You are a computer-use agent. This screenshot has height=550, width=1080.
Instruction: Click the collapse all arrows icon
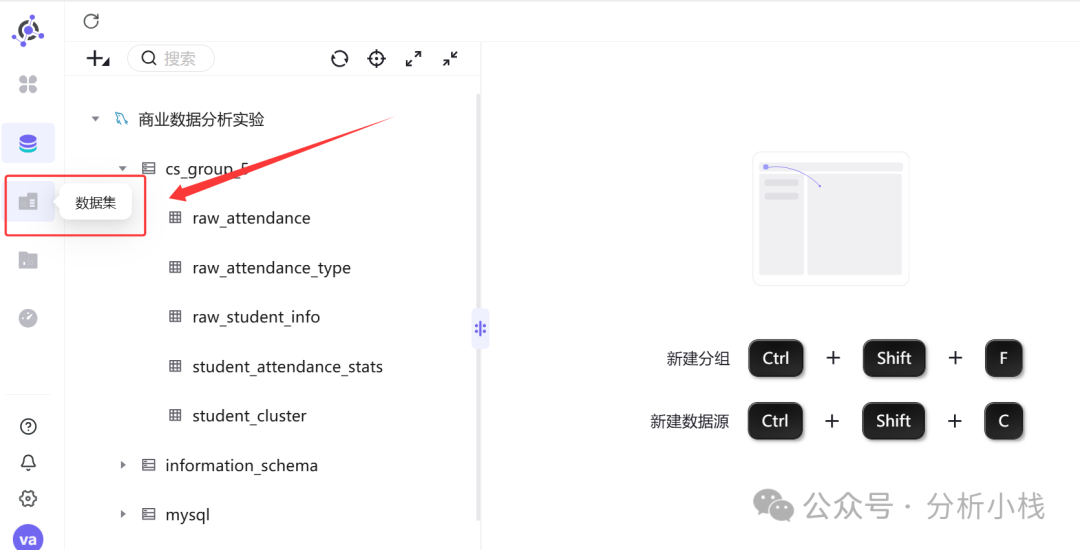point(450,59)
